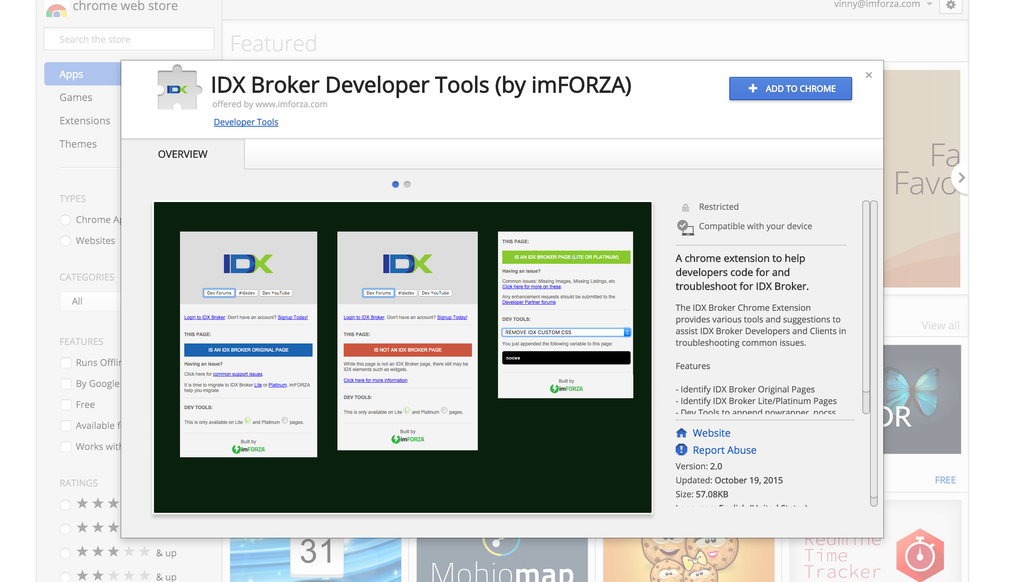Open the vinny@imforza.com account dropdown
The height and width of the screenshot is (582, 1024).
click(882, 5)
